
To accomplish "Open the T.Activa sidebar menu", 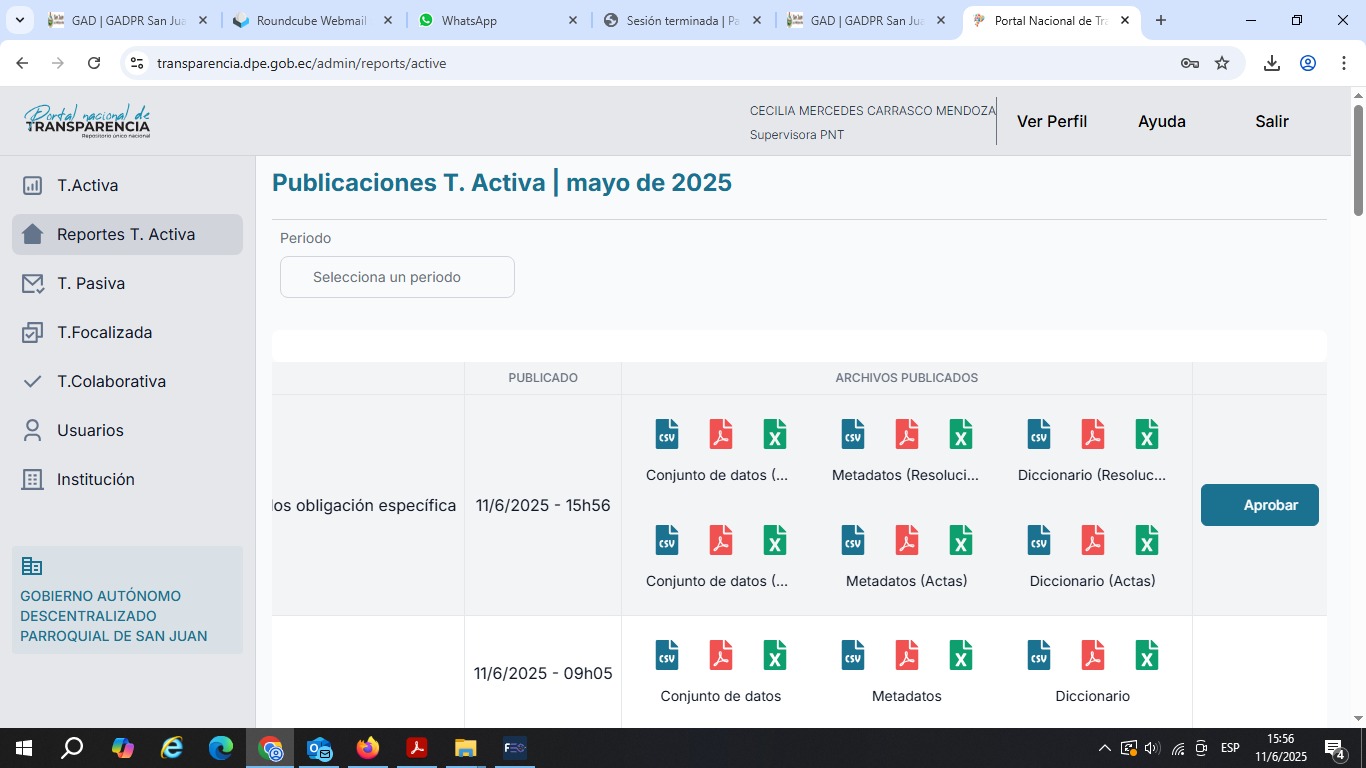I will click(x=87, y=185).
